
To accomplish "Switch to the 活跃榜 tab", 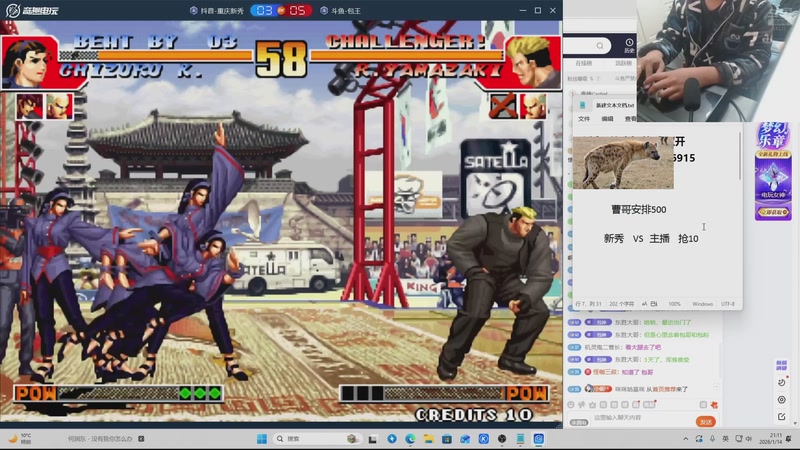I will pos(623,63).
